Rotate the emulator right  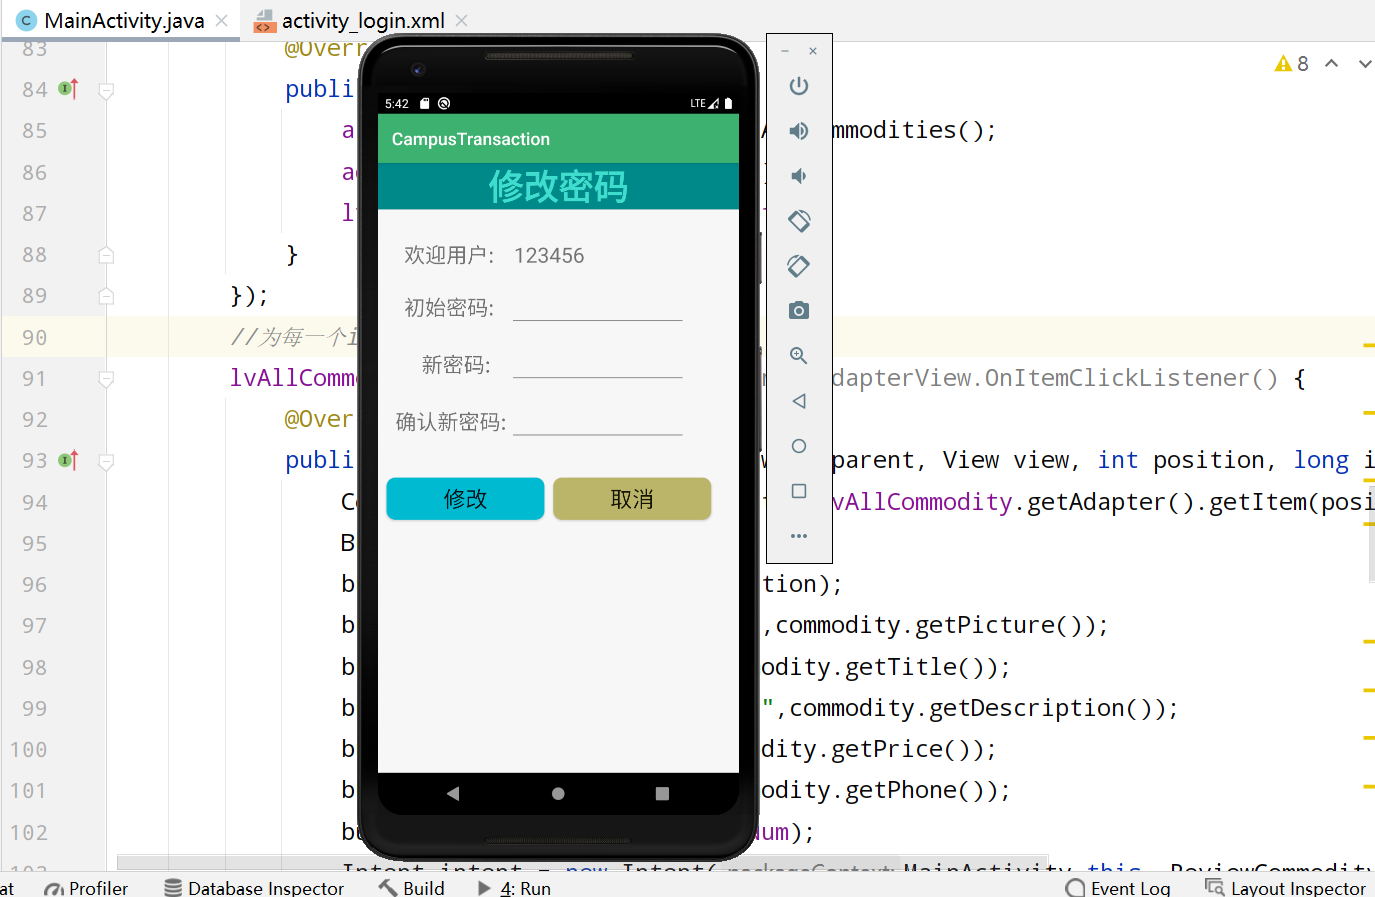798,266
